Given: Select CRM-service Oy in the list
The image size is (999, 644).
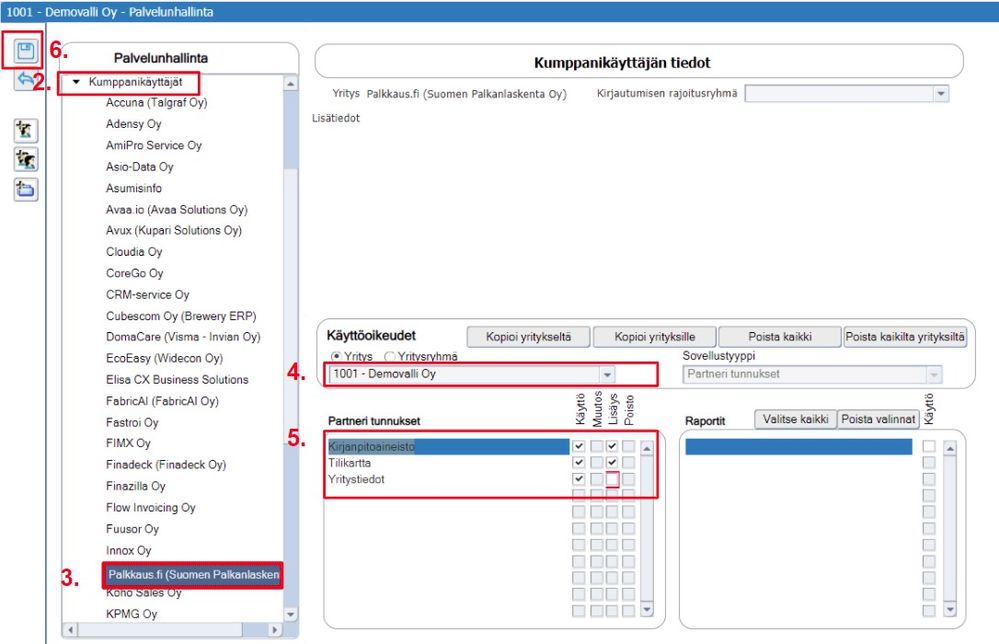Looking at the screenshot, I should coord(148,295).
